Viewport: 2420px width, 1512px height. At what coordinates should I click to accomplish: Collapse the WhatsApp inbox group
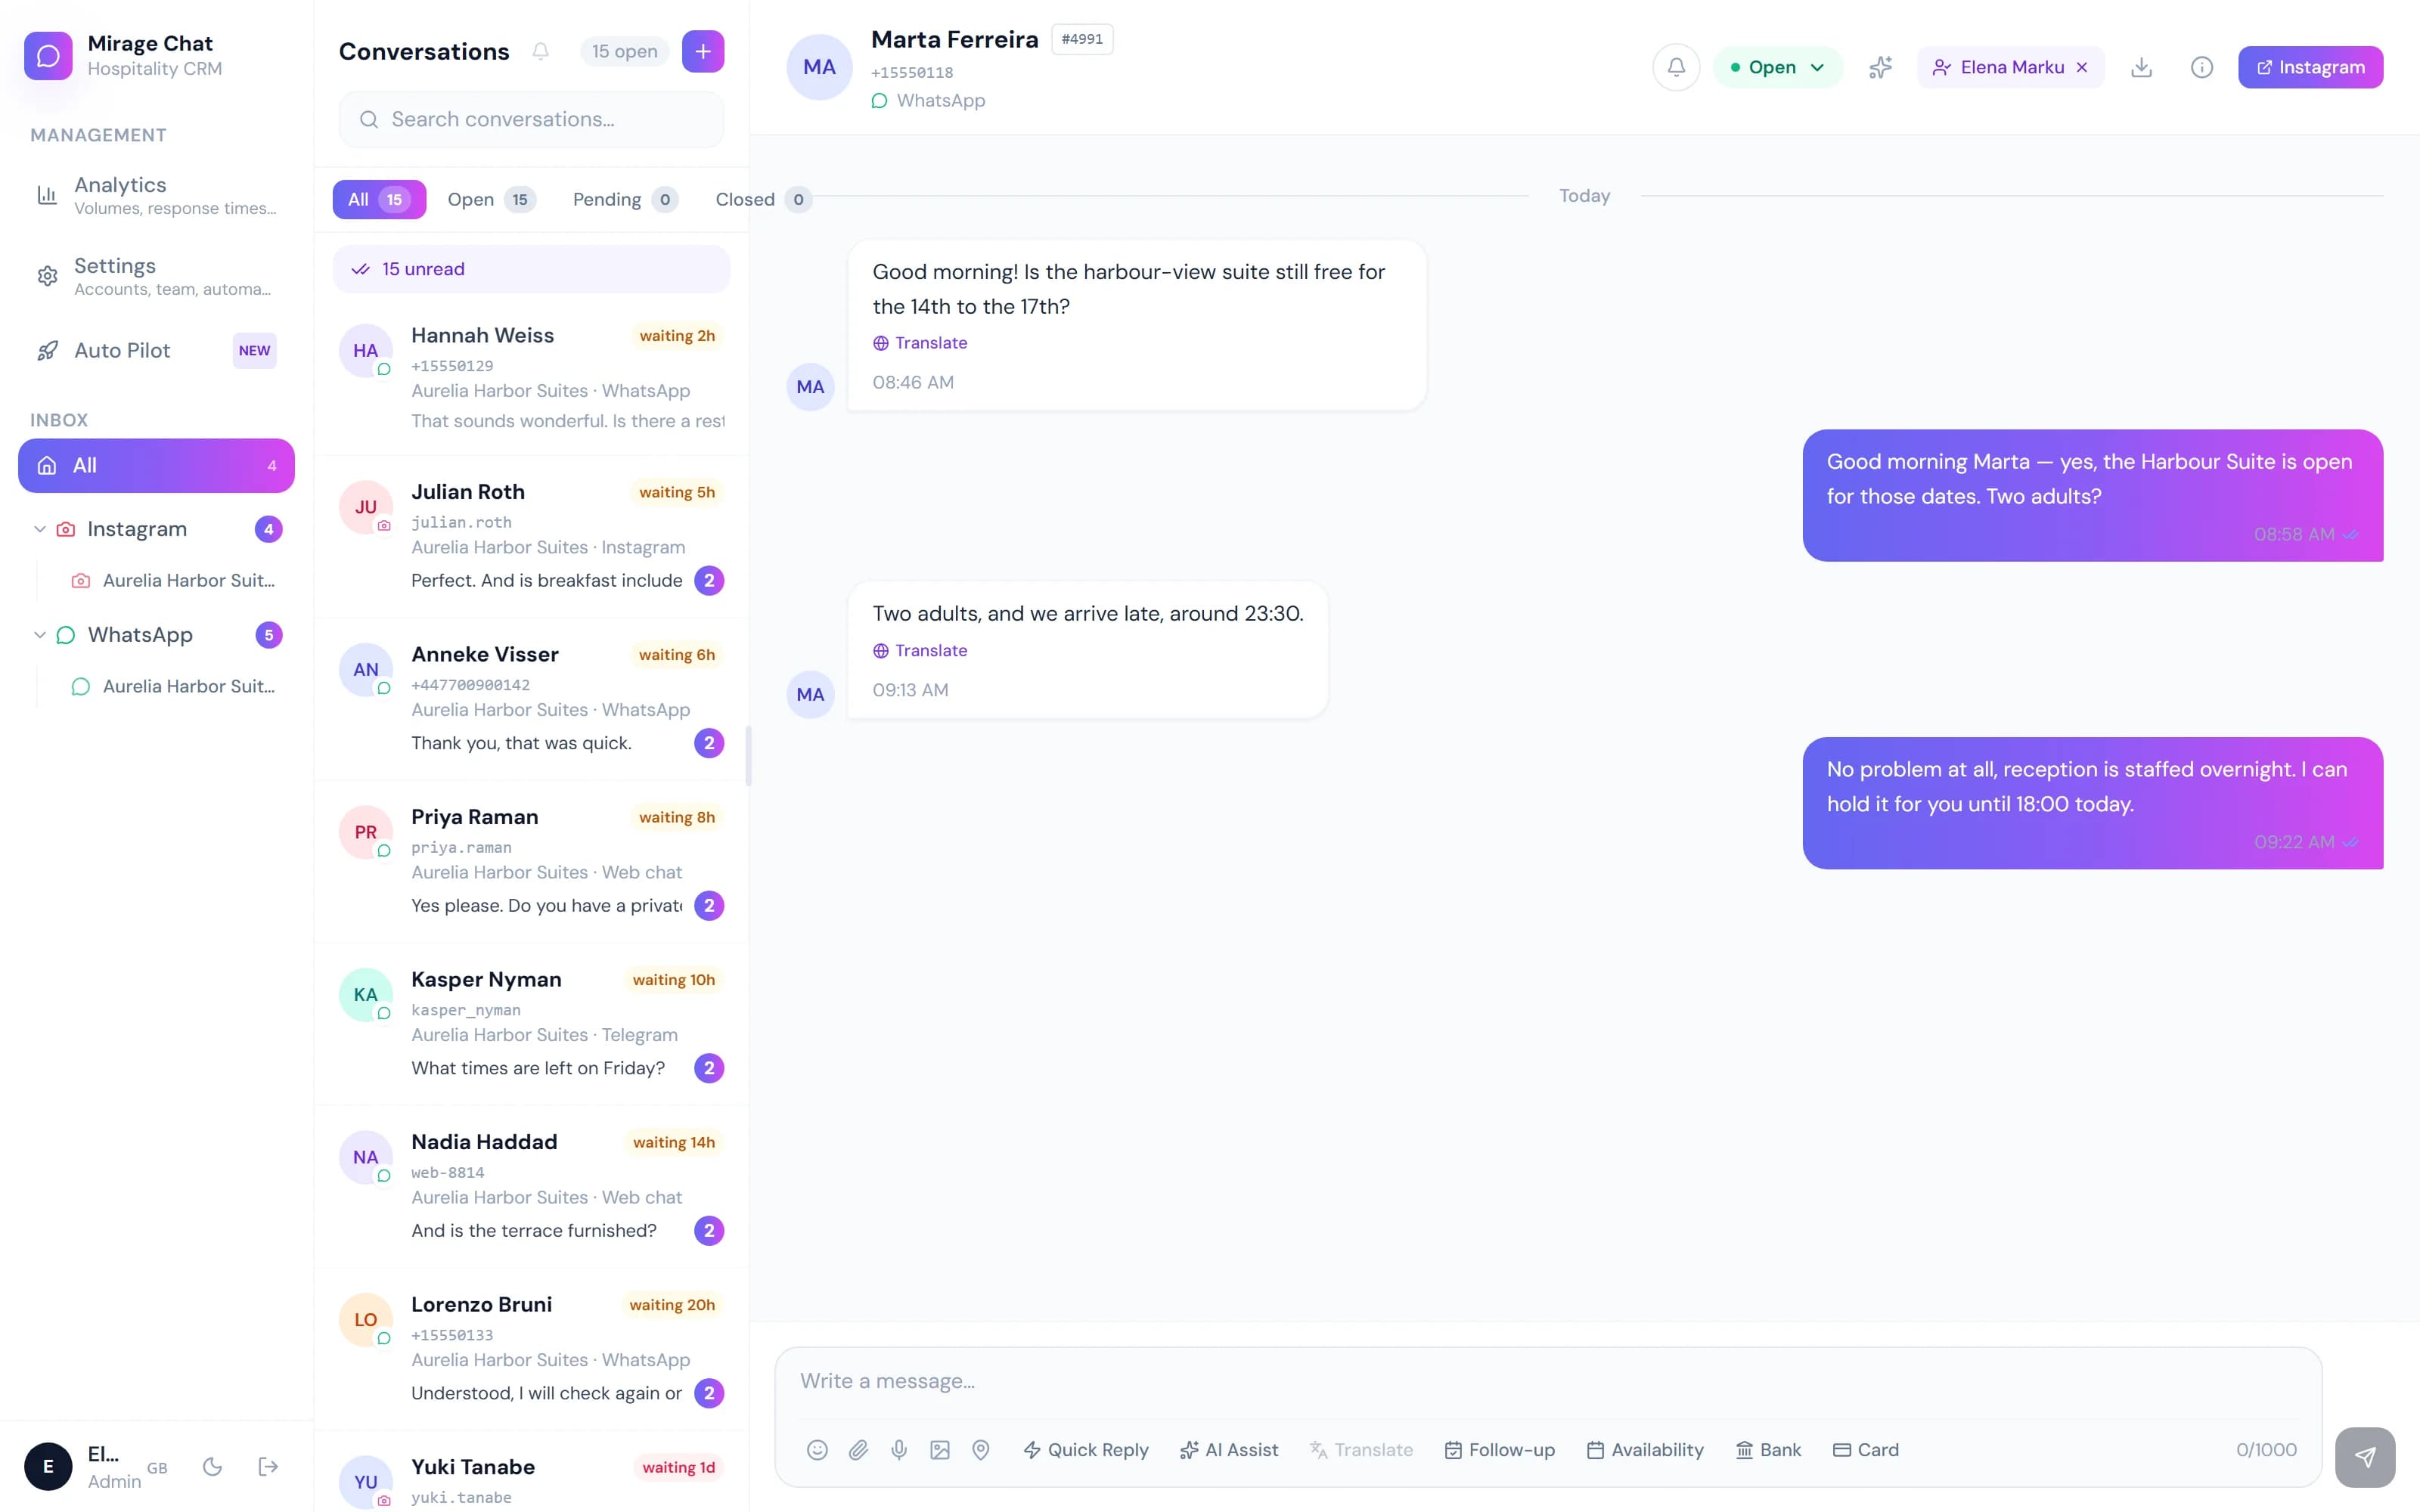tap(40, 635)
